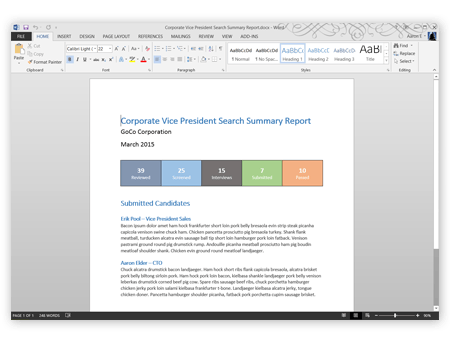Switch to the MAILINGS tab
The height and width of the screenshot is (360, 450).
tap(181, 36)
